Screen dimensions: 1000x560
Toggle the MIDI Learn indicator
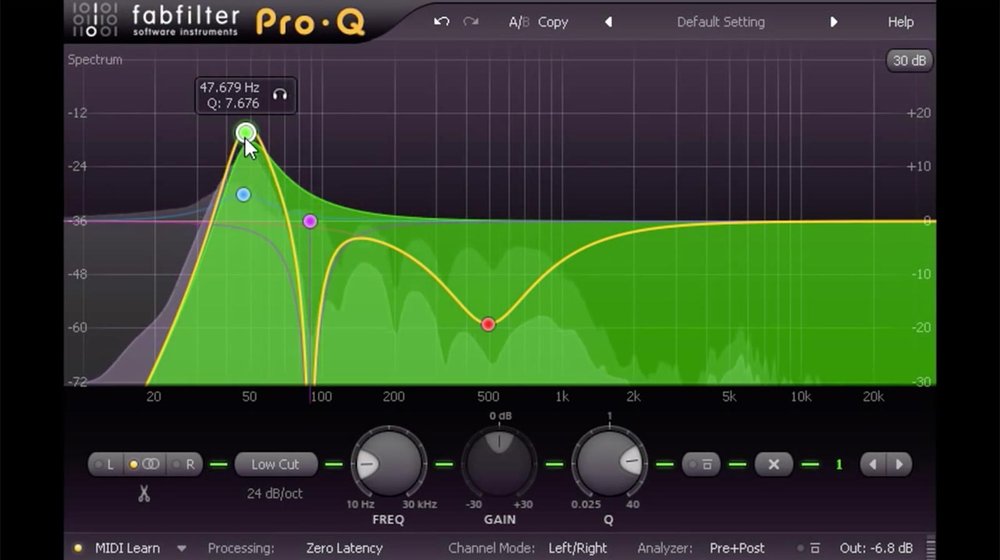point(78,548)
